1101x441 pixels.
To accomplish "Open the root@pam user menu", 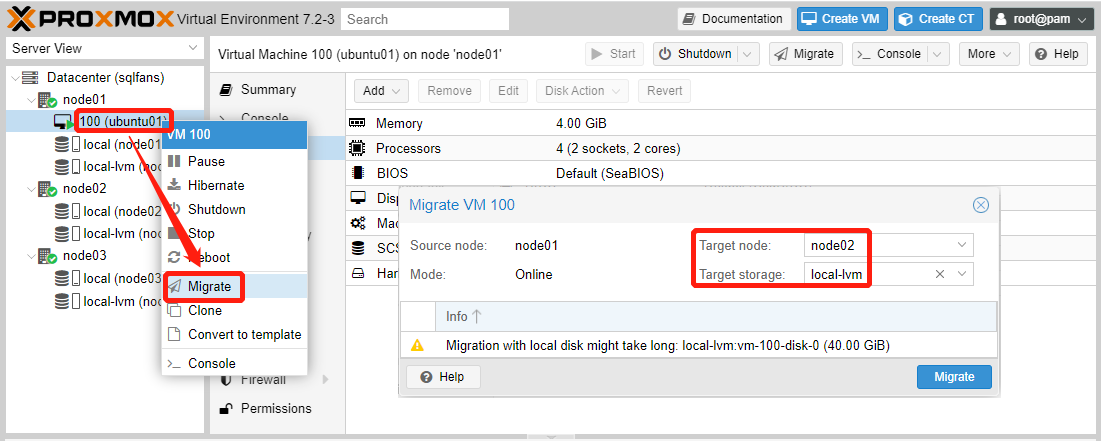I will pos(1041,19).
